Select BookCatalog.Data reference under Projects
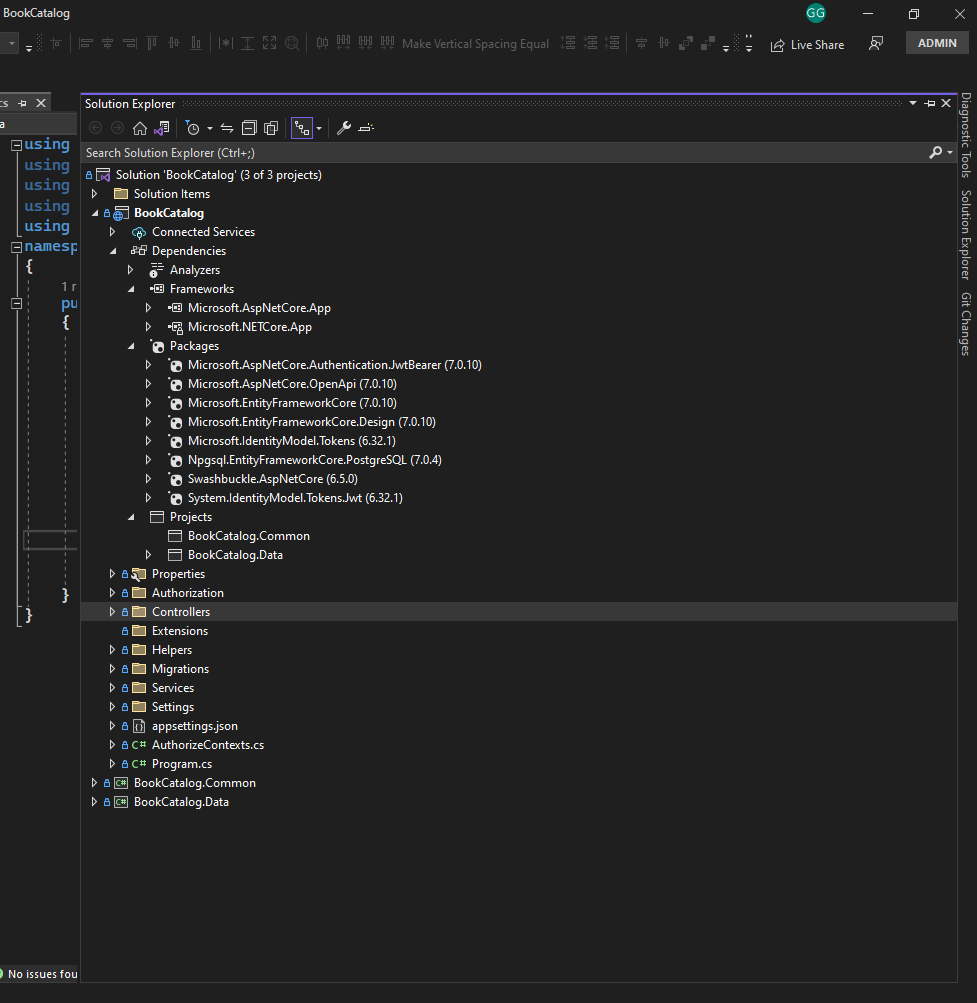977x1003 pixels. tap(235, 555)
